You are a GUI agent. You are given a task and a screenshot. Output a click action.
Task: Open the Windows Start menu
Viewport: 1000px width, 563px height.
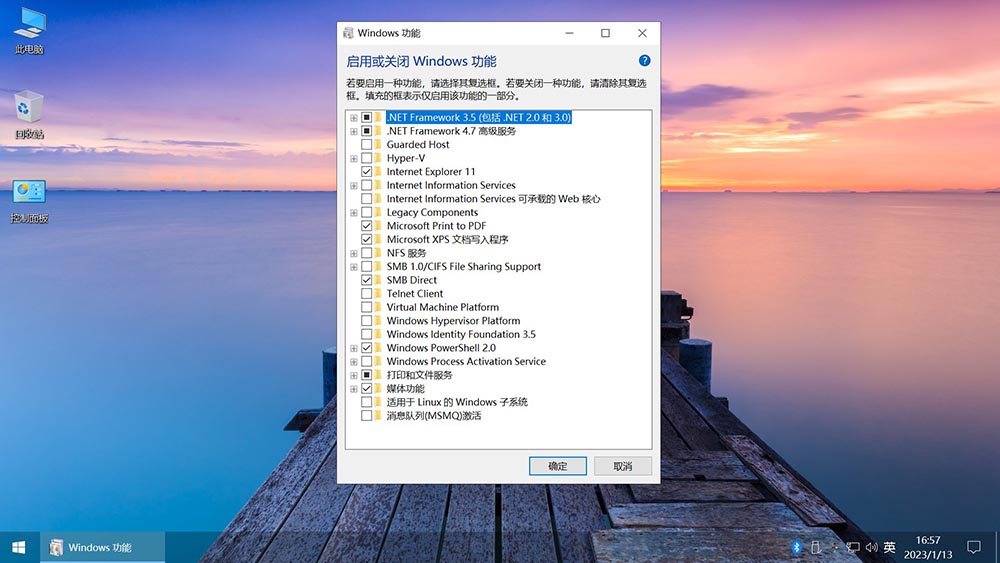[18, 547]
